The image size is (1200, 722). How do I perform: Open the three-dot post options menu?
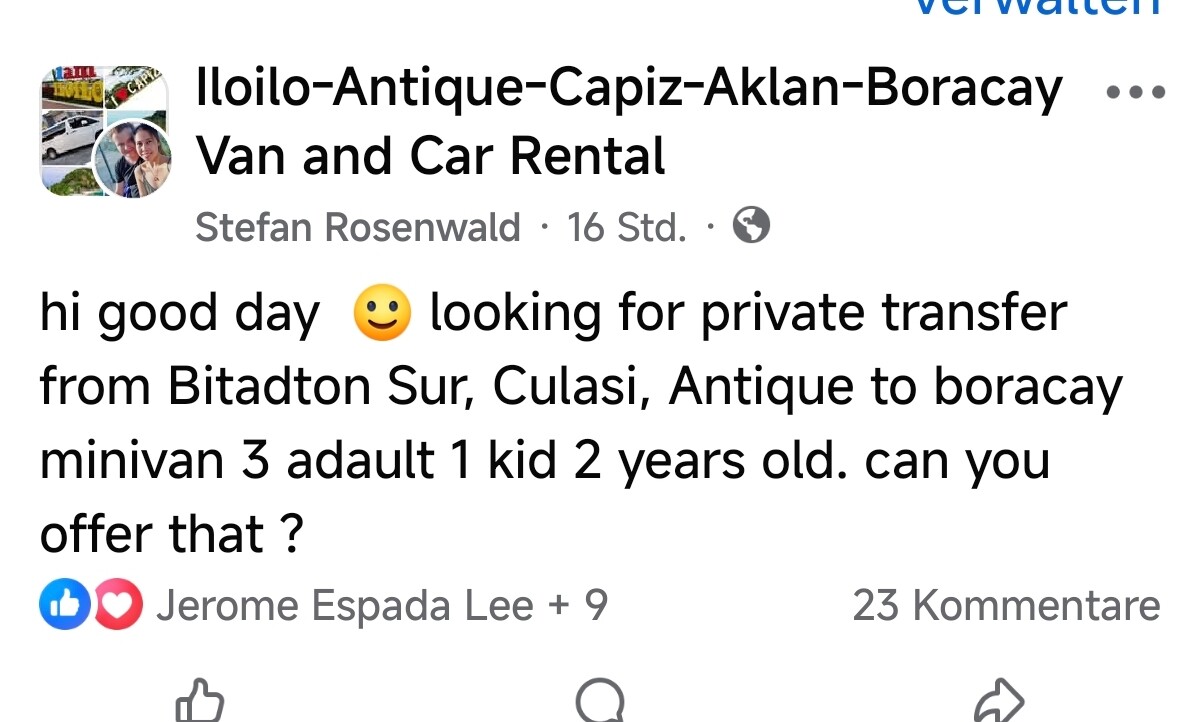click(1136, 92)
